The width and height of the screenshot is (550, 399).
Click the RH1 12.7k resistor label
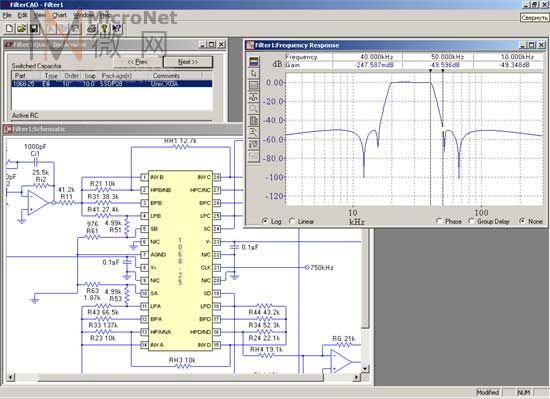(x=180, y=141)
